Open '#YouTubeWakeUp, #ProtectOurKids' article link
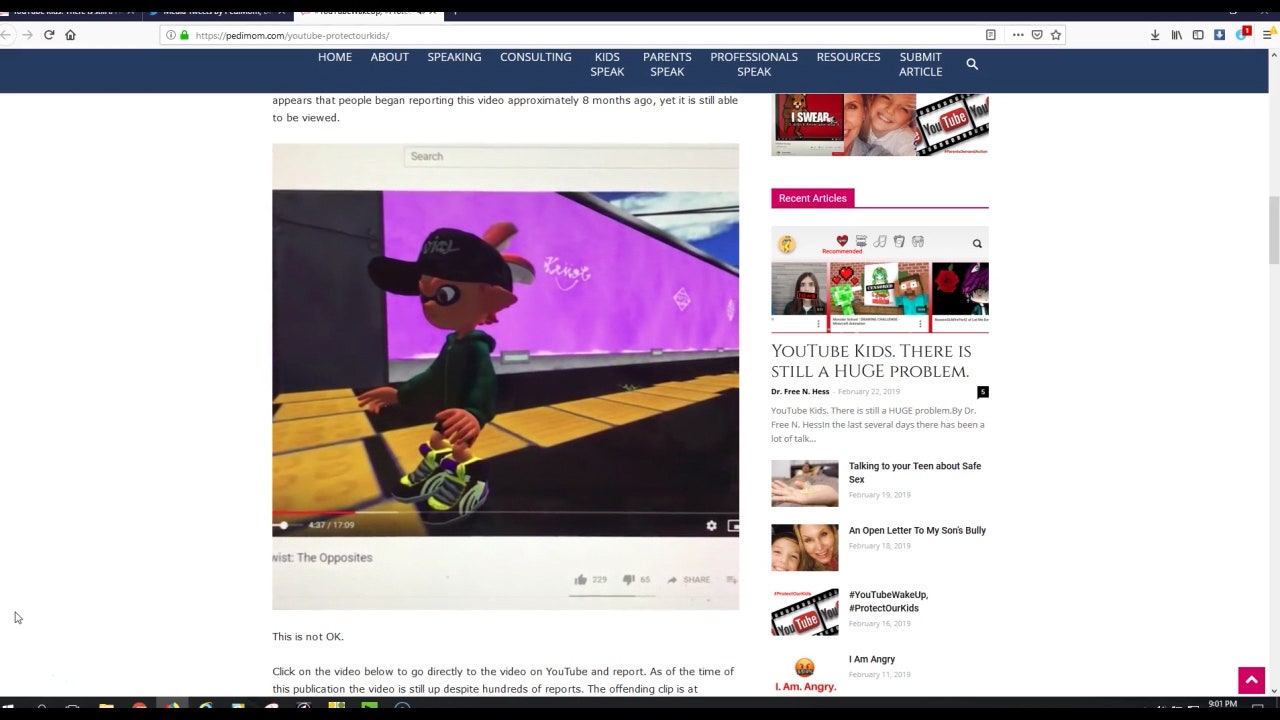 (x=888, y=602)
